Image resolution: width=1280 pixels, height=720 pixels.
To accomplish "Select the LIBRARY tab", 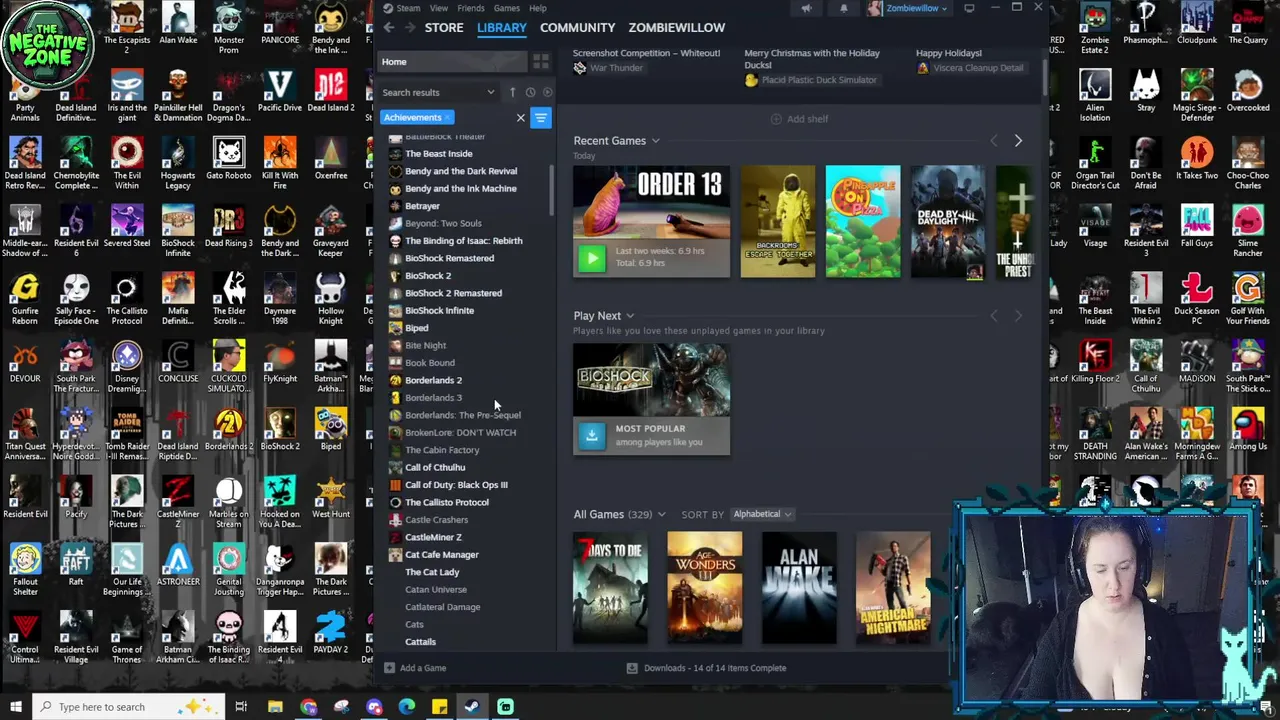I will coord(502,28).
